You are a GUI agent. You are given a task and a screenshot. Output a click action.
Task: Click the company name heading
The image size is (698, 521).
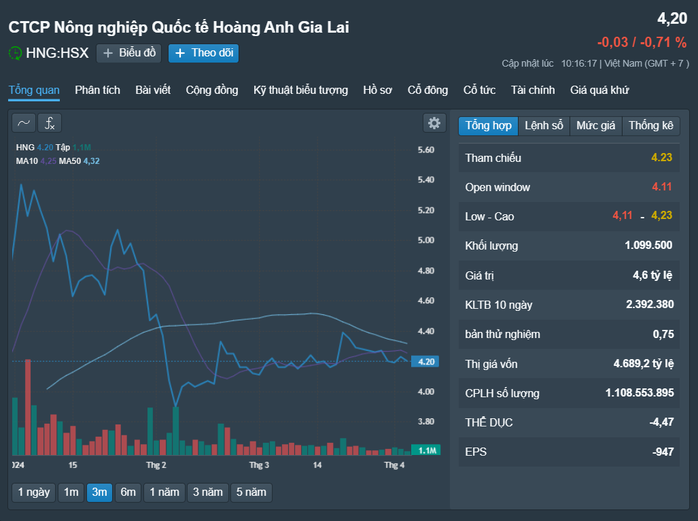[x=179, y=28]
